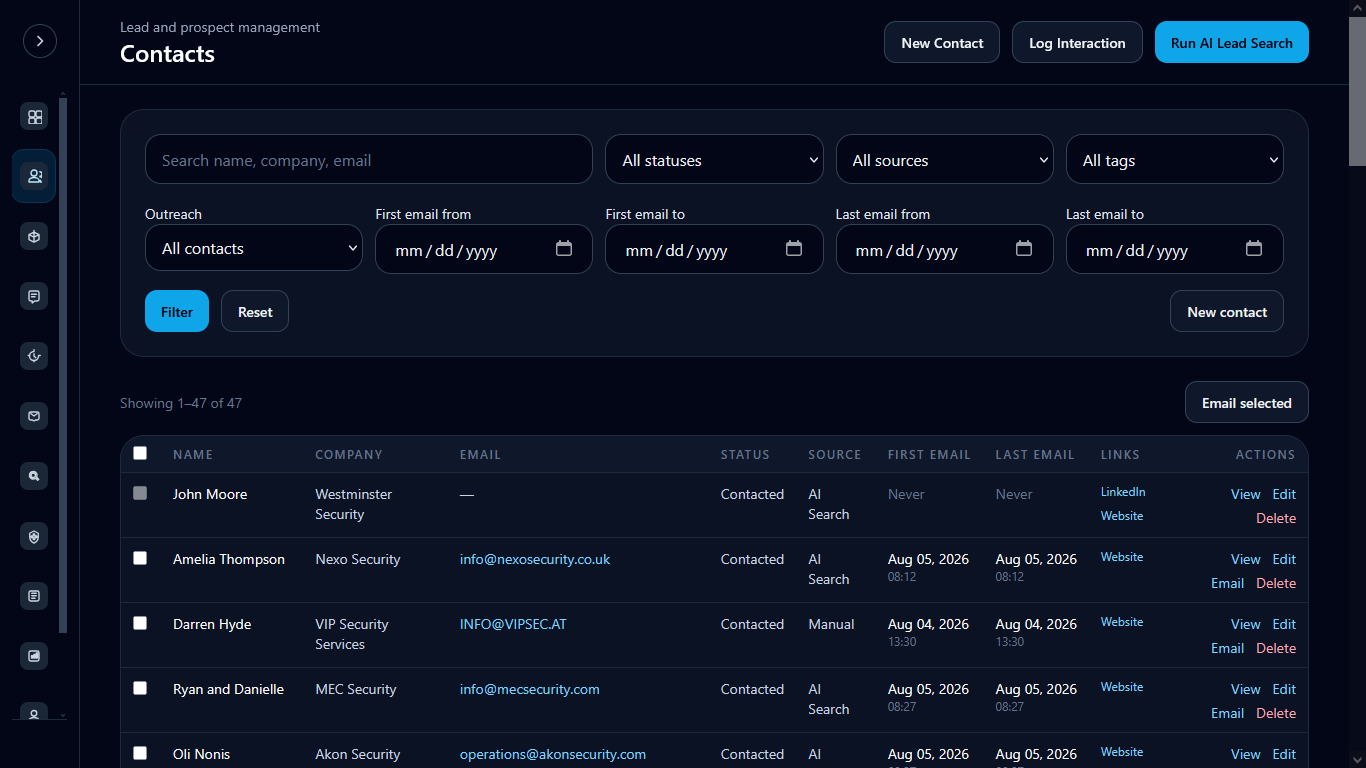This screenshot has height=768, width=1366.
Task: Open the circular clock-arrow icon in sidebar
Action: click(35, 357)
